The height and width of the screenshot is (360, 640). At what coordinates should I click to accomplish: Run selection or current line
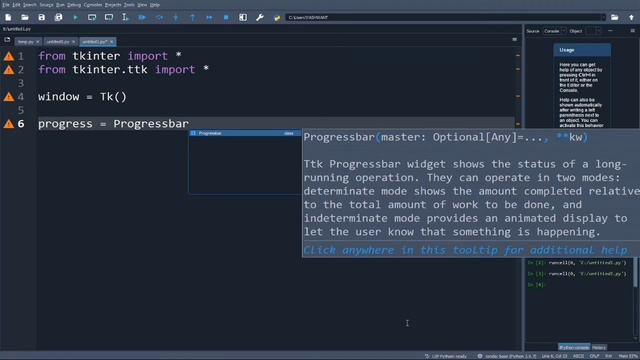click(x=125, y=18)
